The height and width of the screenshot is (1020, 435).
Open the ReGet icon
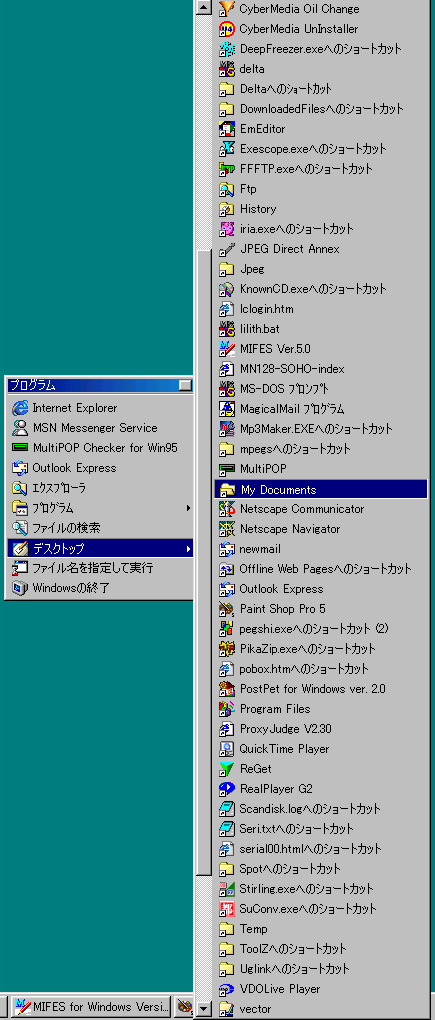click(x=226, y=769)
